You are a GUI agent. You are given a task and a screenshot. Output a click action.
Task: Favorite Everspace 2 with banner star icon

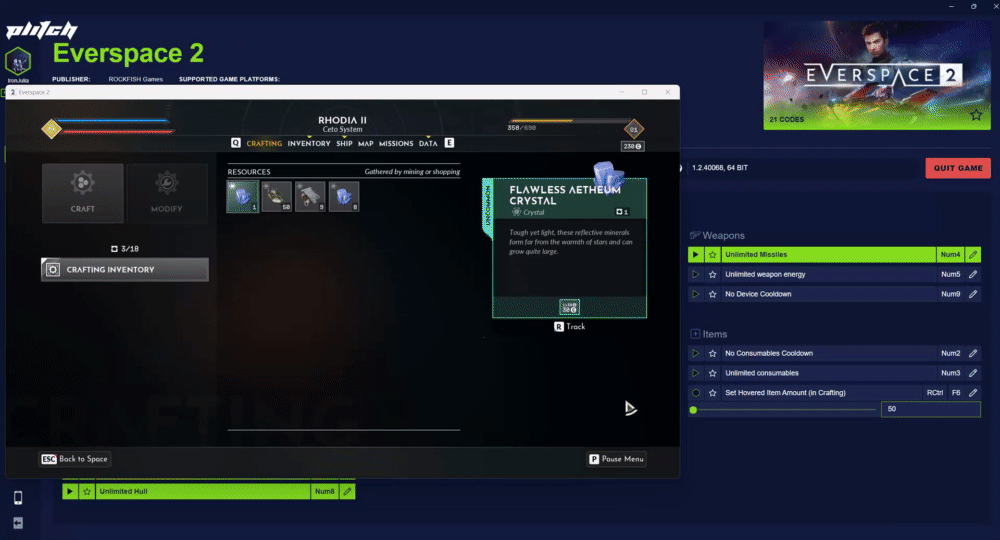pos(976,115)
